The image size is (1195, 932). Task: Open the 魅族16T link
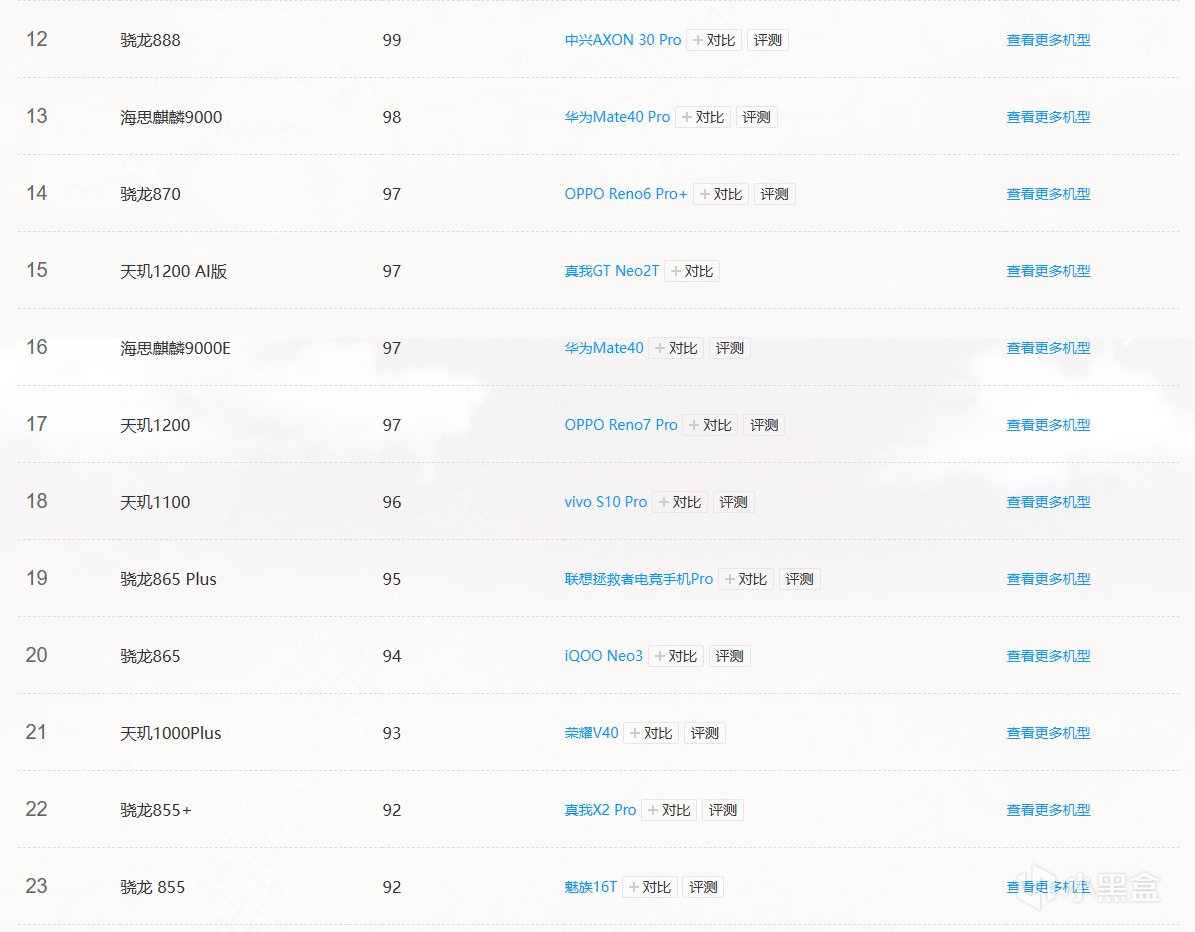(x=591, y=887)
